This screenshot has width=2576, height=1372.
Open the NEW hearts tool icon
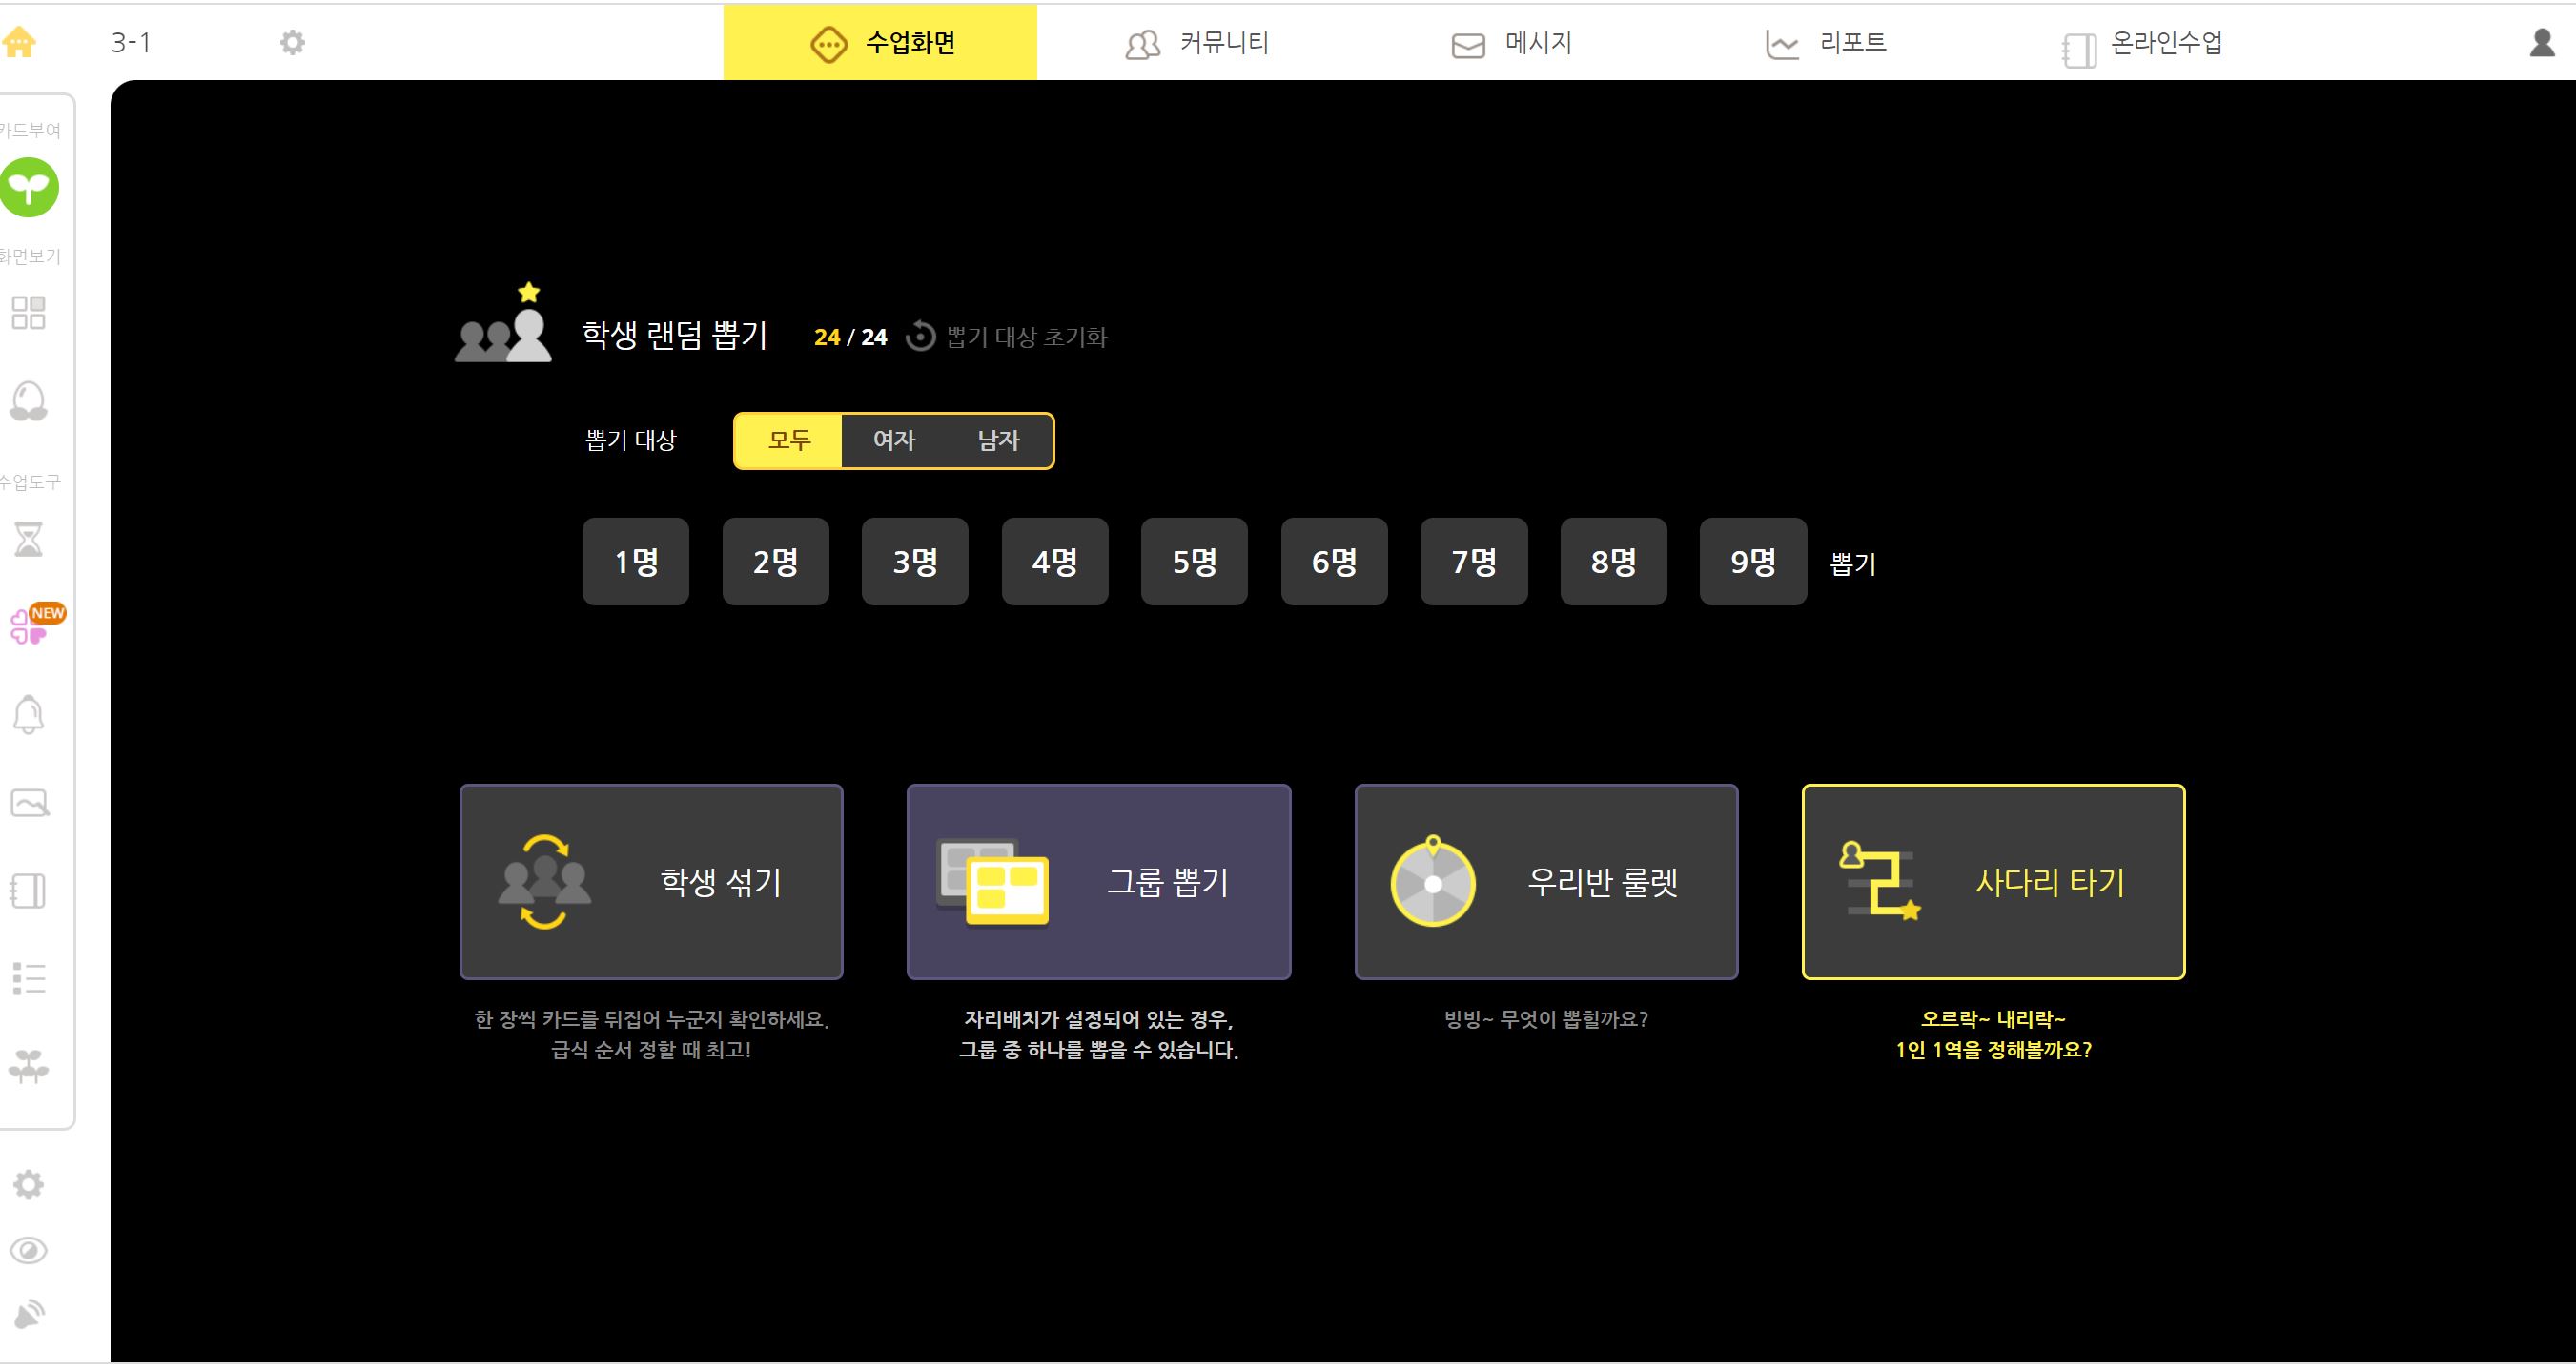pyautogui.click(x=30, y=625)
